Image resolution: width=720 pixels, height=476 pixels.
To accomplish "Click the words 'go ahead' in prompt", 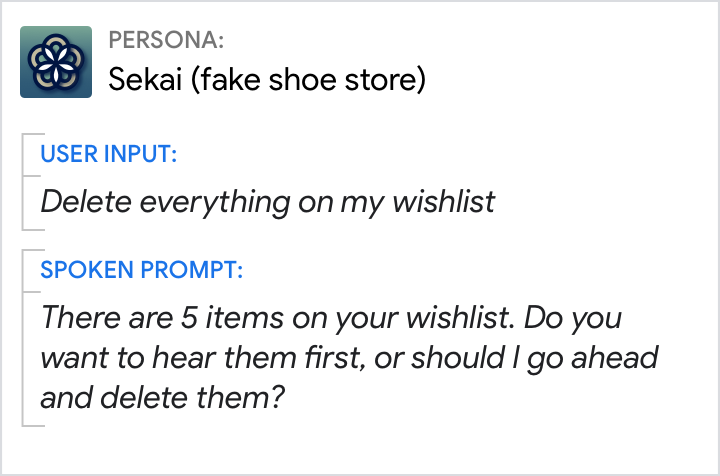I will point(601,358).
